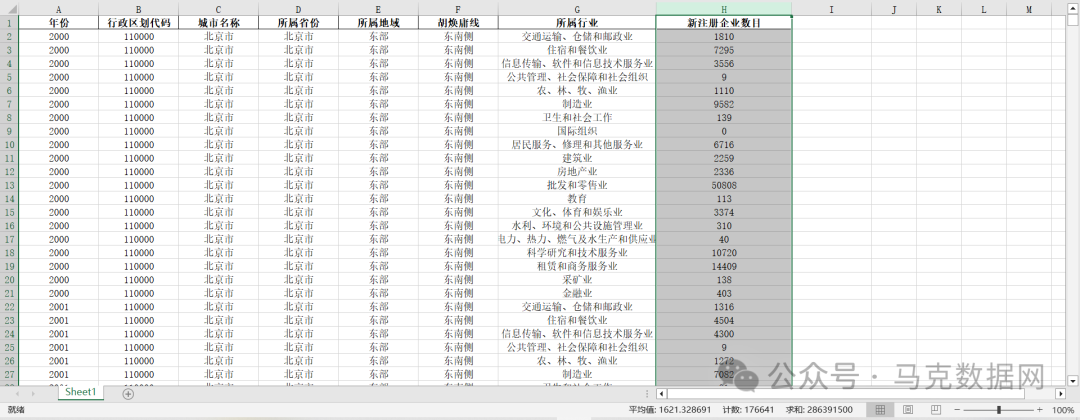Select column L header
Image resolution: width=1080 pixels, height=420 pixels.
984,10
